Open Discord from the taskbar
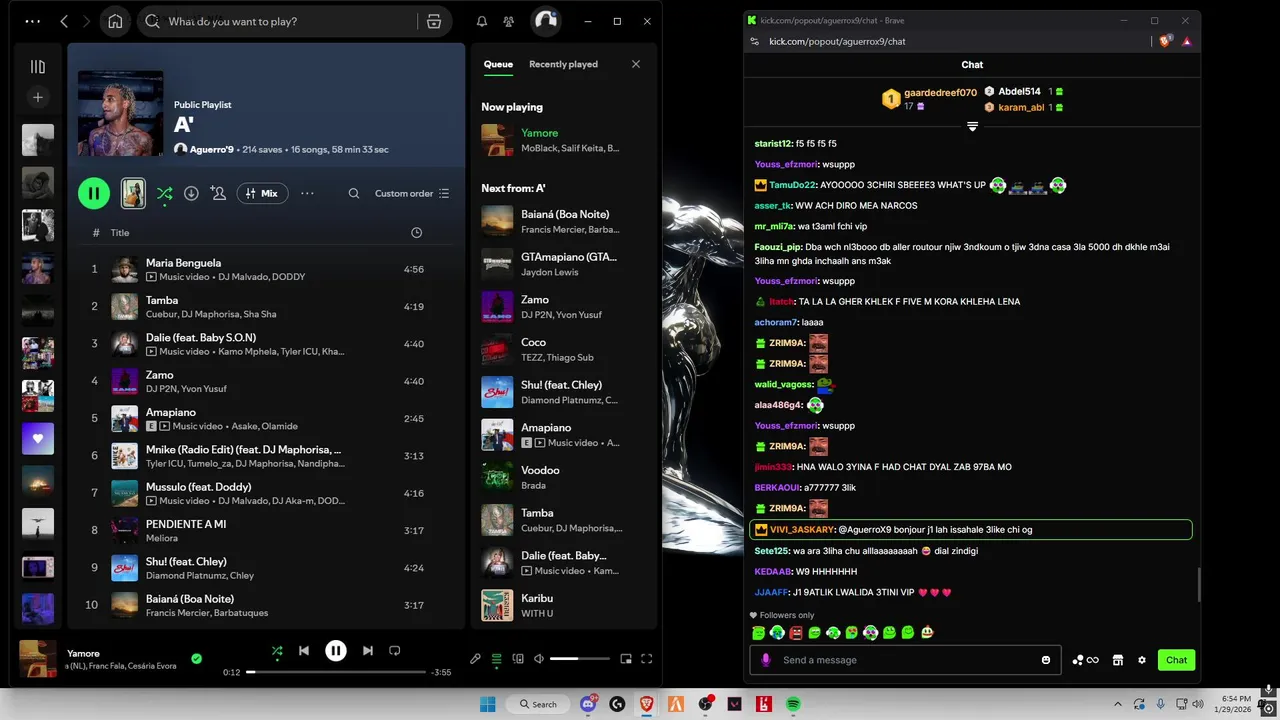 point(588,704)
